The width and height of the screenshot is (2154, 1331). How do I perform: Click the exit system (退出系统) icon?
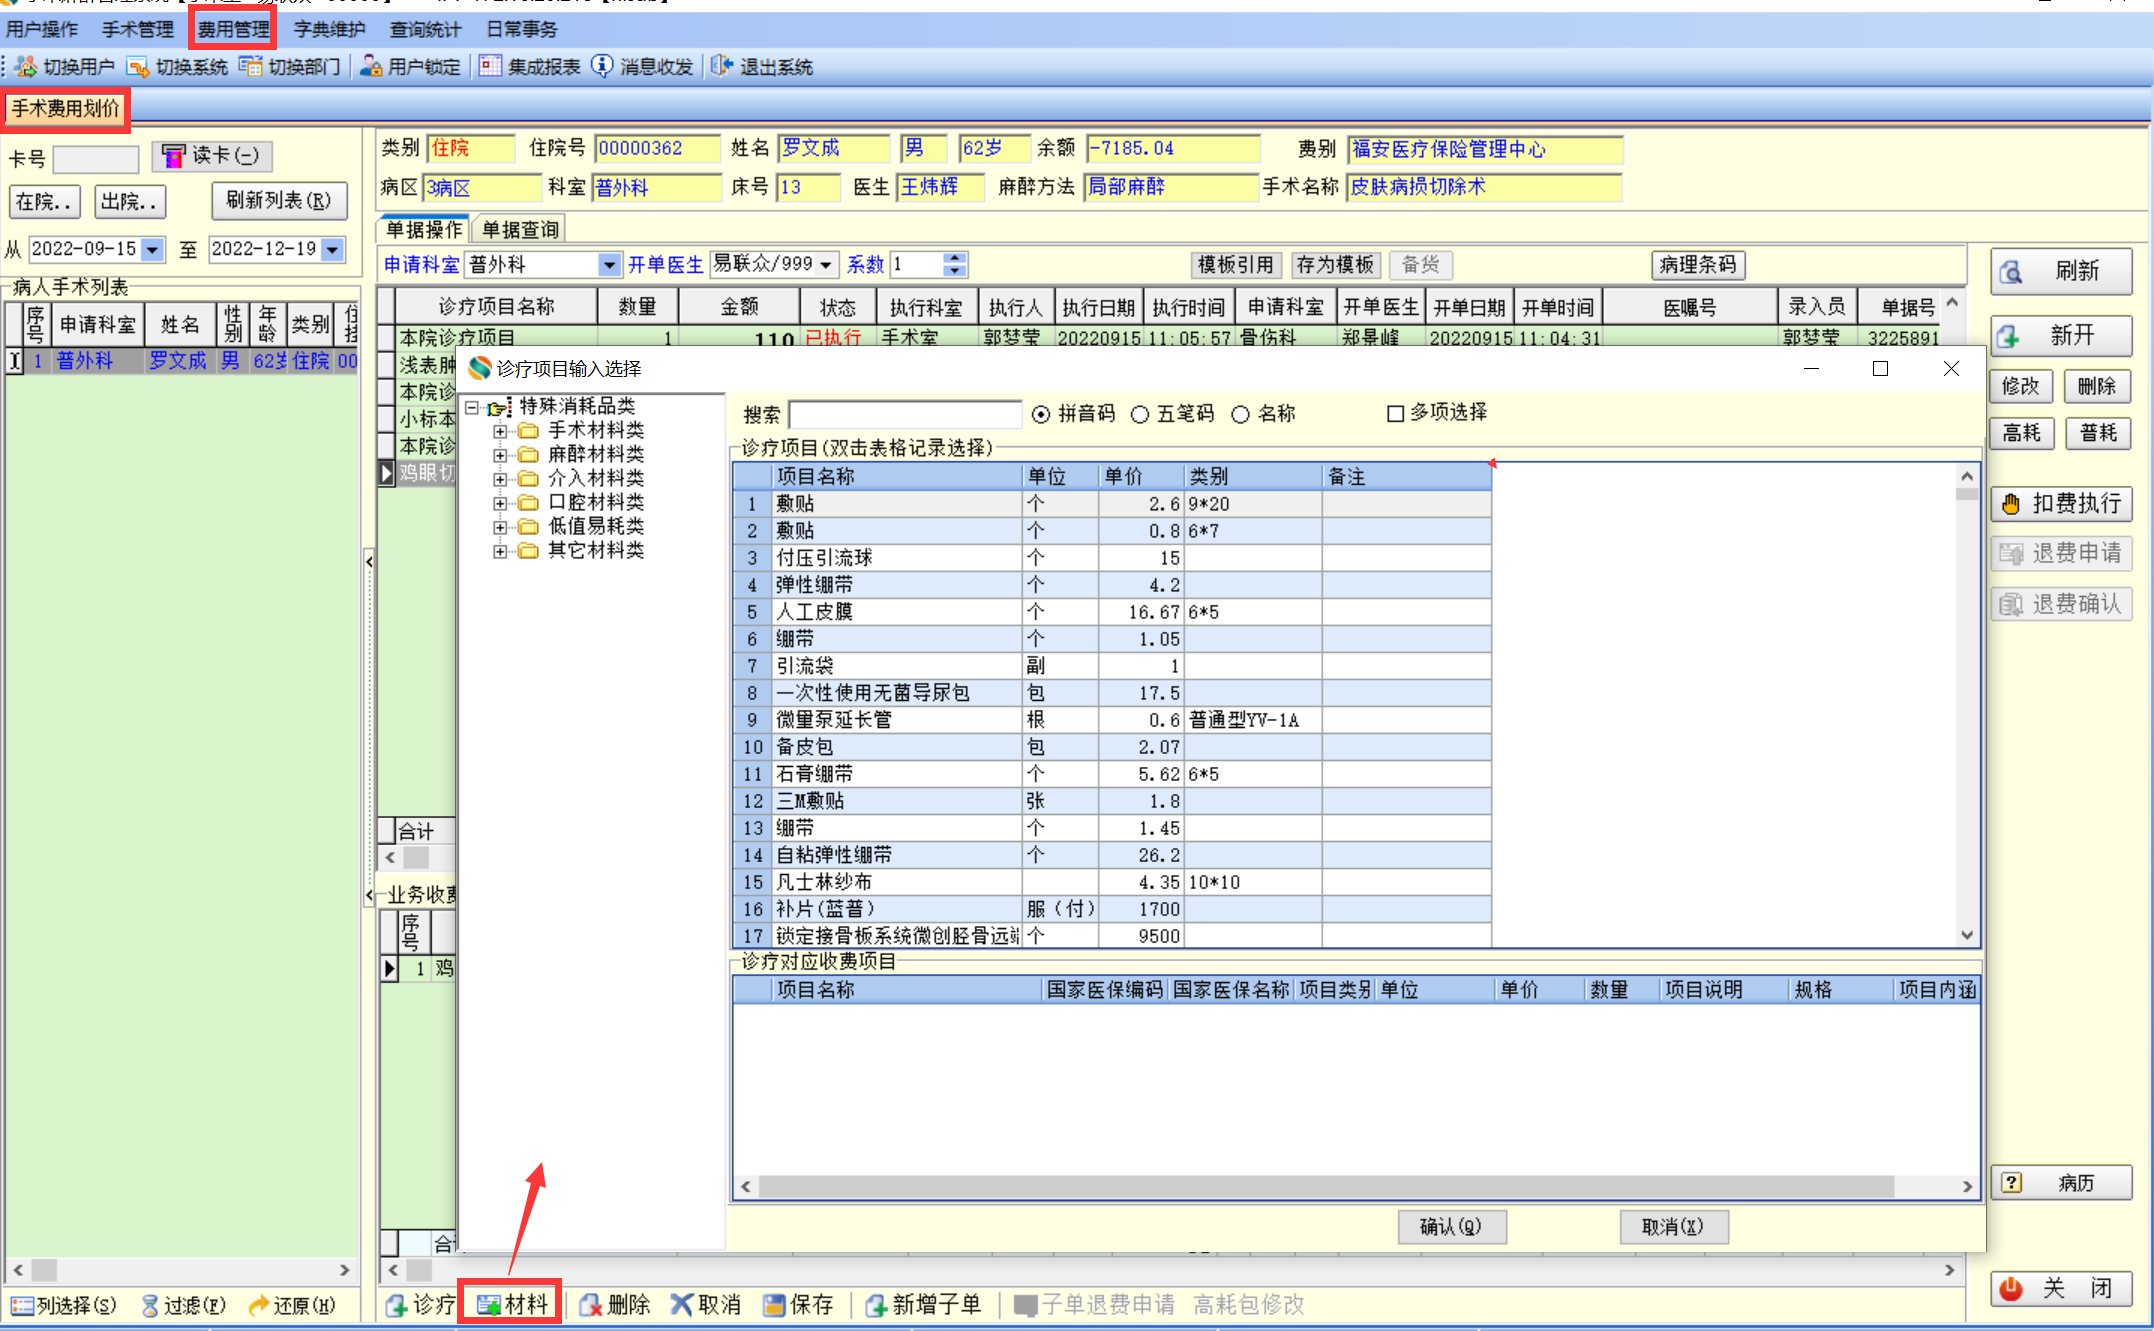click(x=721, y=67)
